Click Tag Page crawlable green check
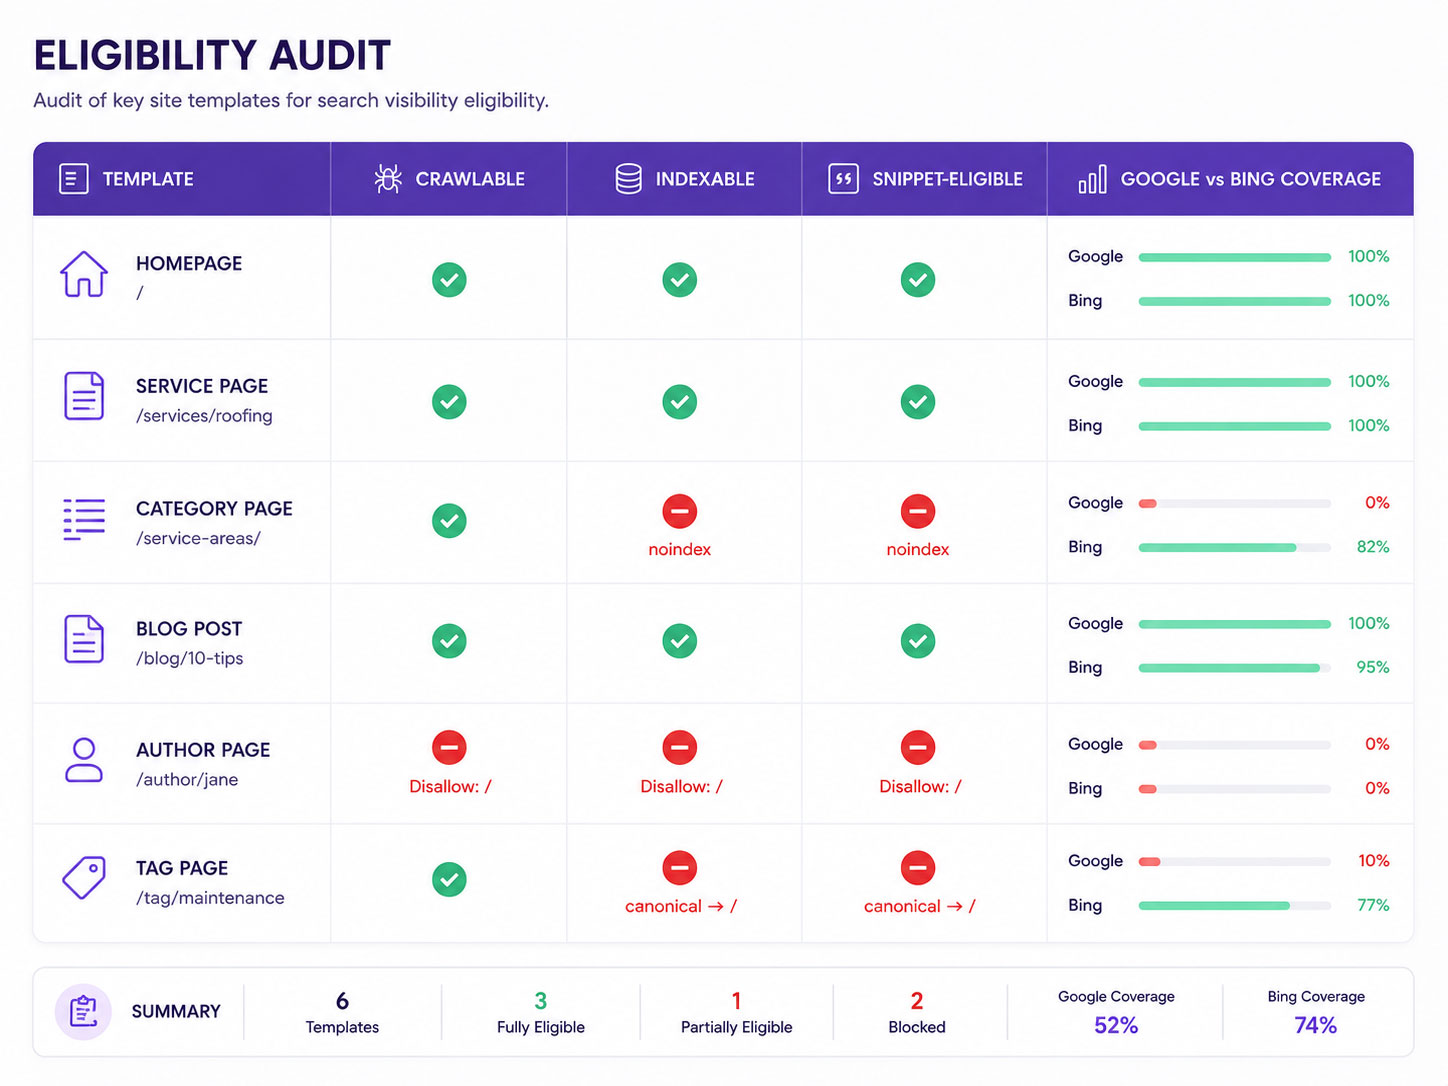Viewport: 1448px width, 1086px height. (x=449, y=880)
